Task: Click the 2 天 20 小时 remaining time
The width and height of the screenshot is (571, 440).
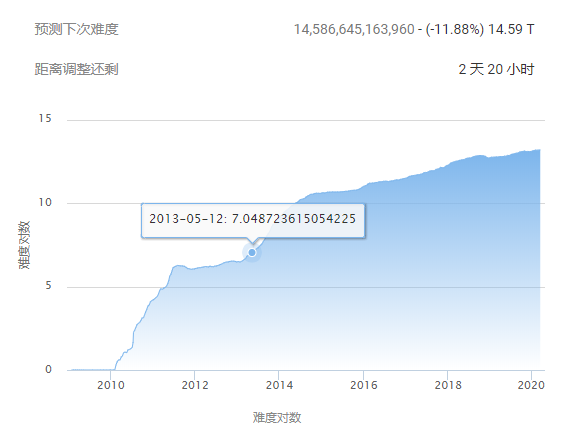Action: (496, 69)
